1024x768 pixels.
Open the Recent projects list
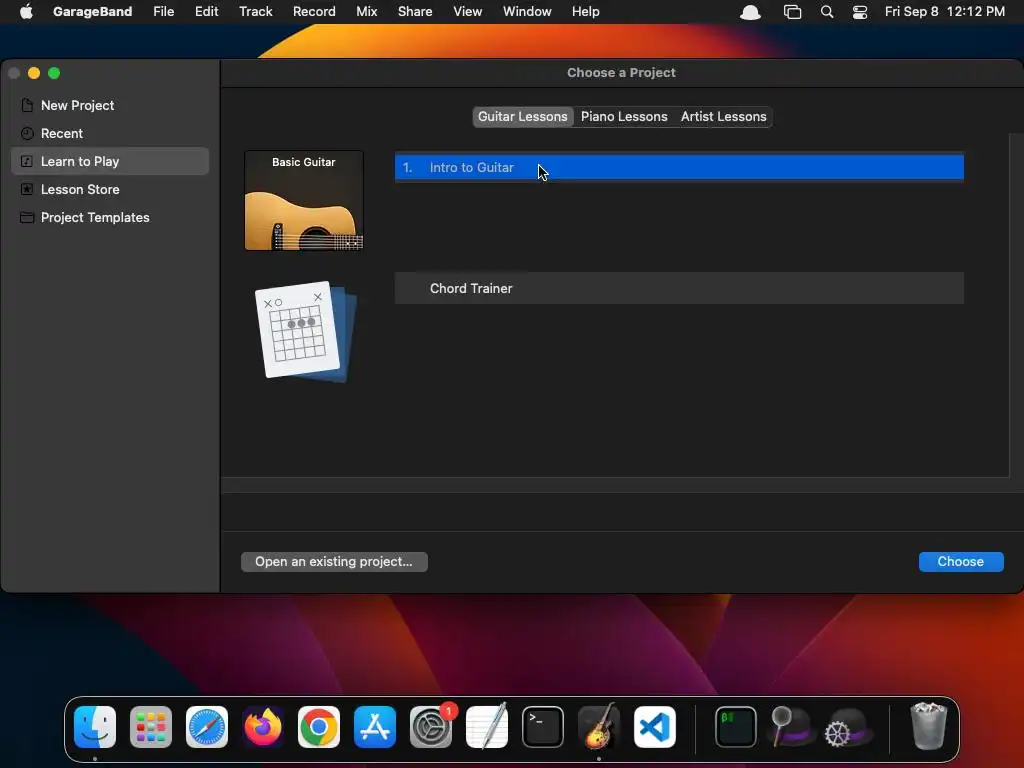(x=110, y=133)
